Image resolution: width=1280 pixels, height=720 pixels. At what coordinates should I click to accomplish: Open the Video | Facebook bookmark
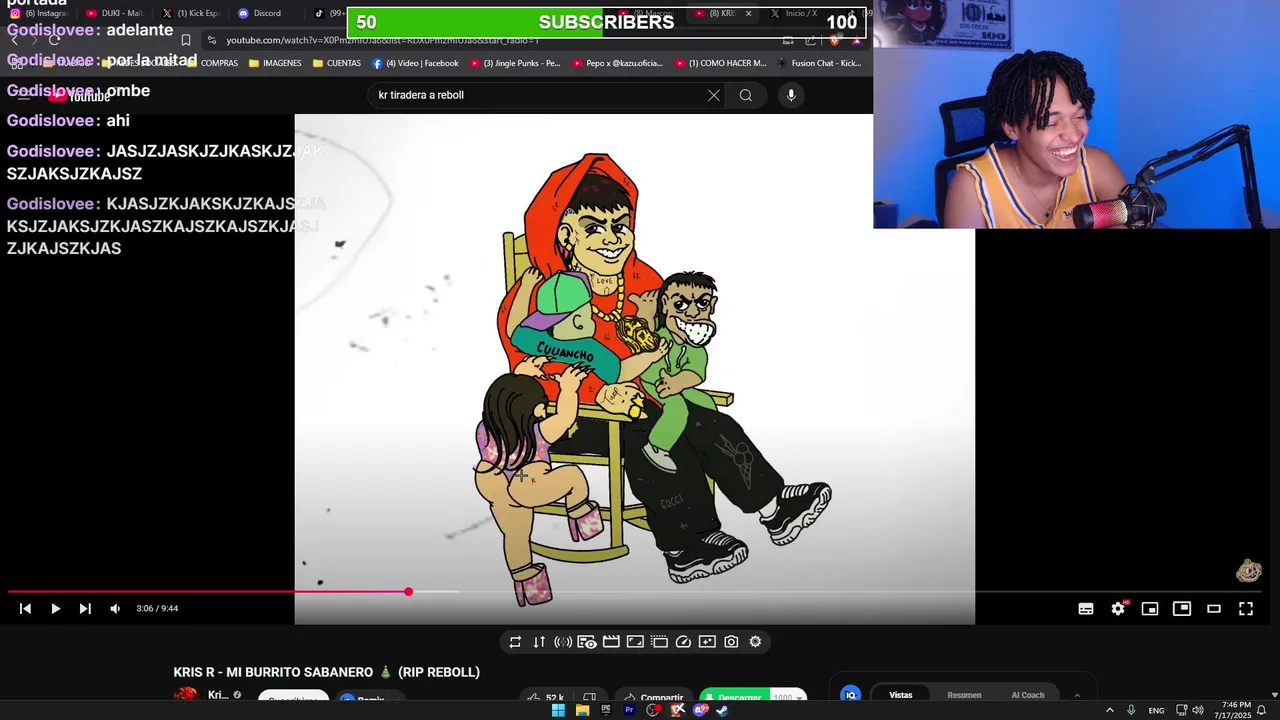416,63
